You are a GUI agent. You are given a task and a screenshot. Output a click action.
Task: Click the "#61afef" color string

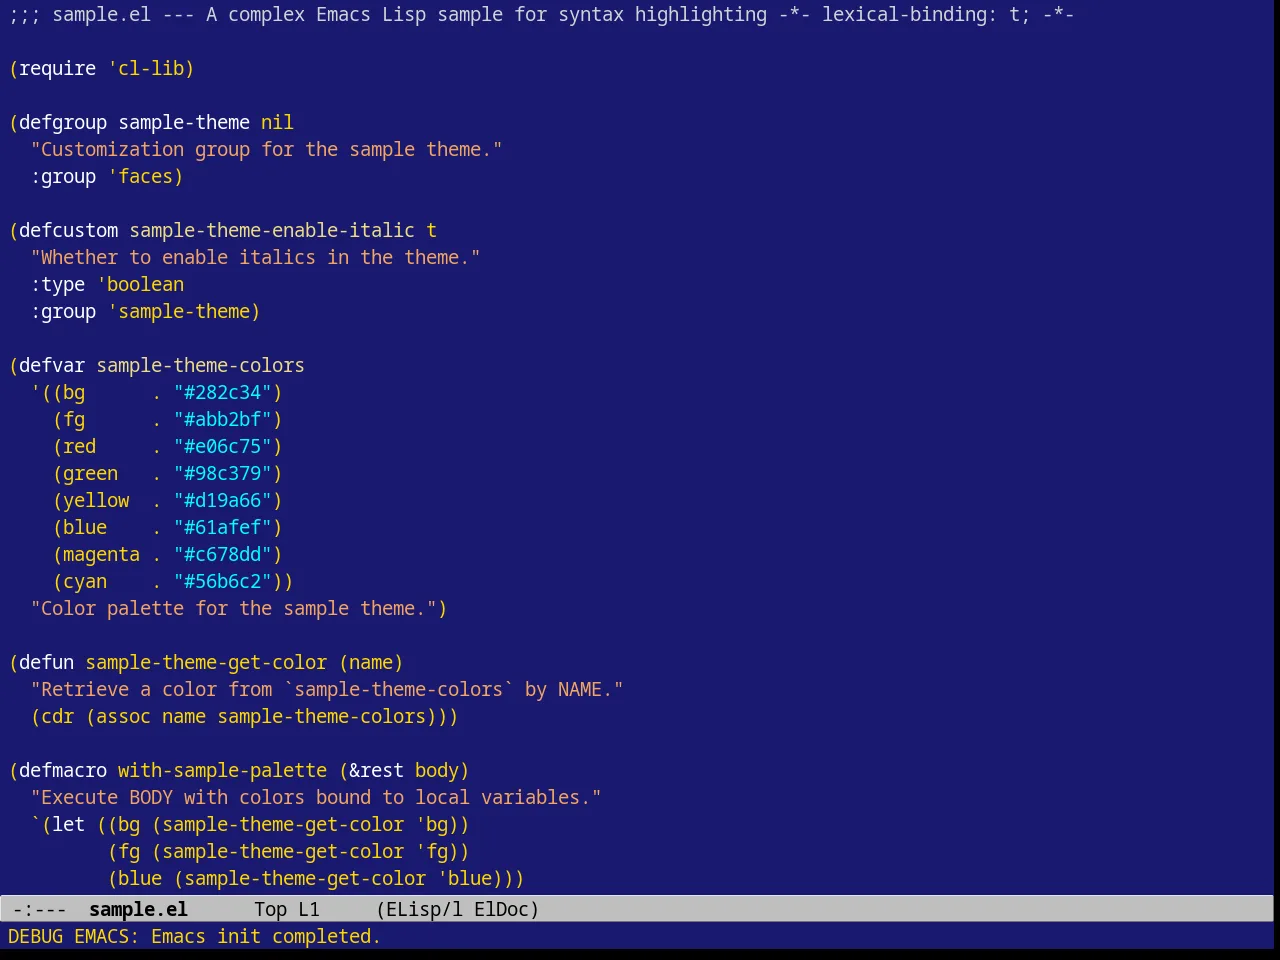[223, 527]
